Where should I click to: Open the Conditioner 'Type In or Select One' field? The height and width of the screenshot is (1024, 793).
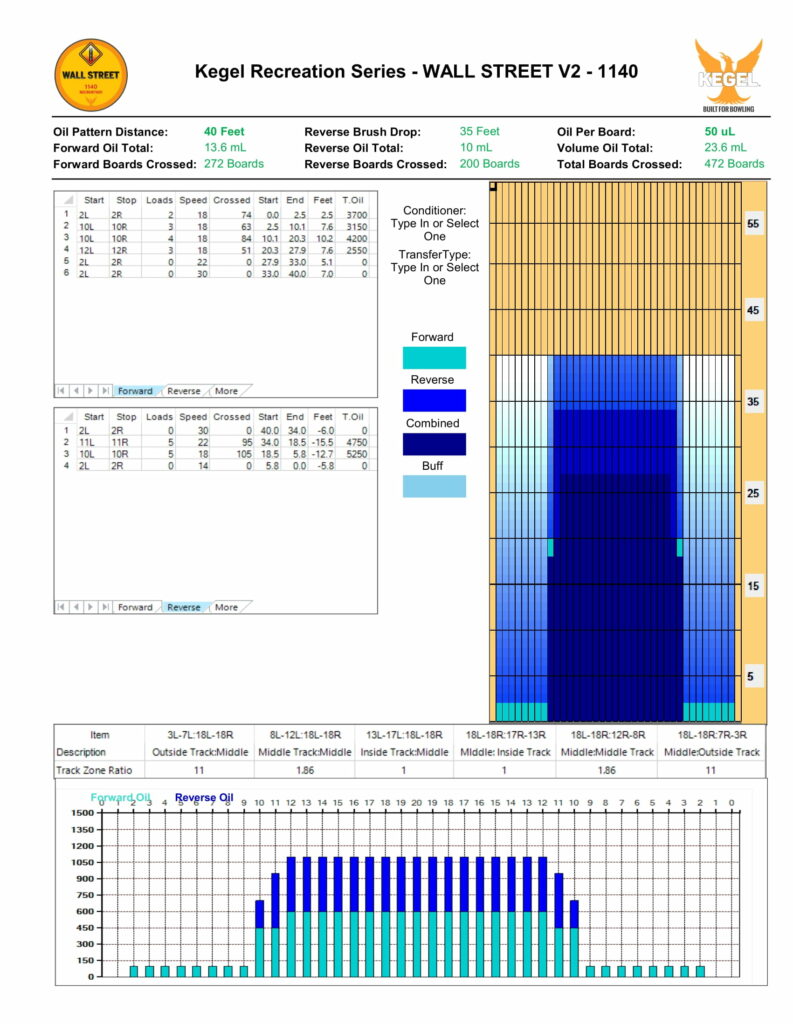point(434,230)
